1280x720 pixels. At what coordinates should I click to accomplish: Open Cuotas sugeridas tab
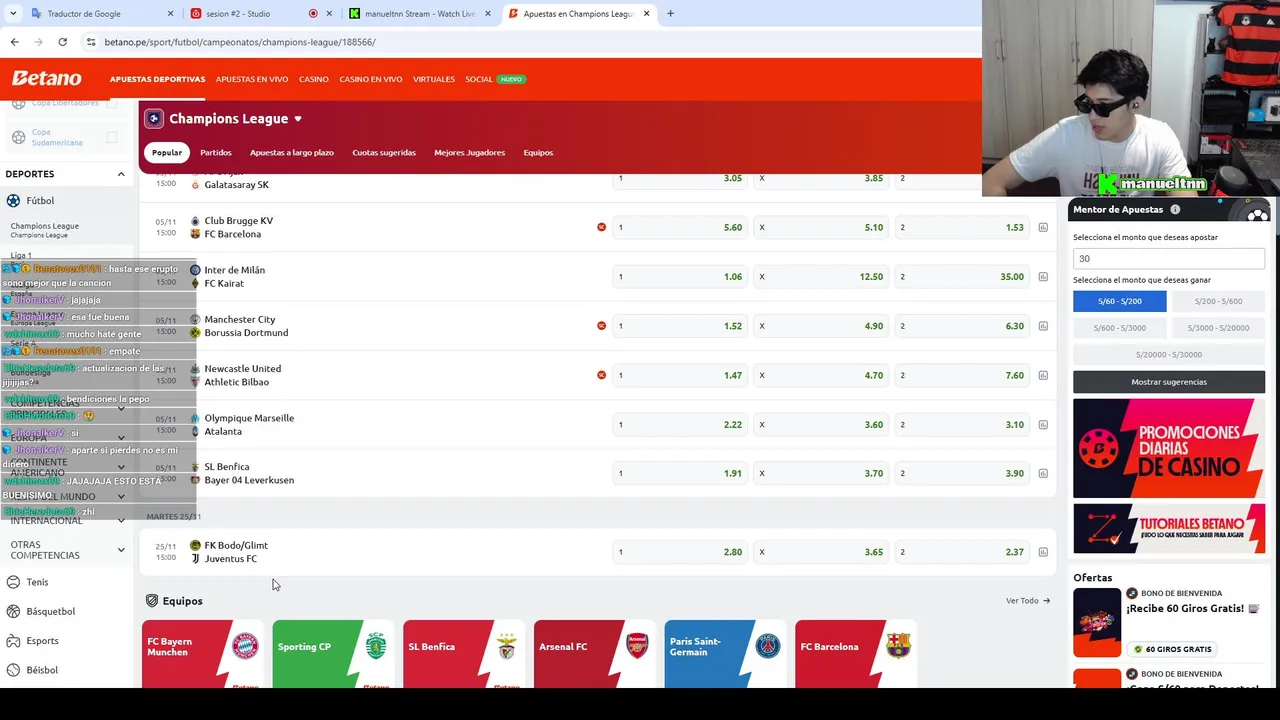pos(384,153)
